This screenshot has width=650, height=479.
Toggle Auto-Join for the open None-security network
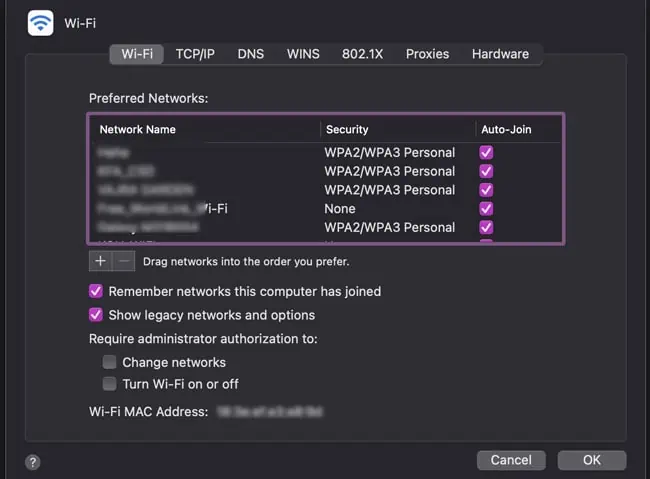pos(487,209)
